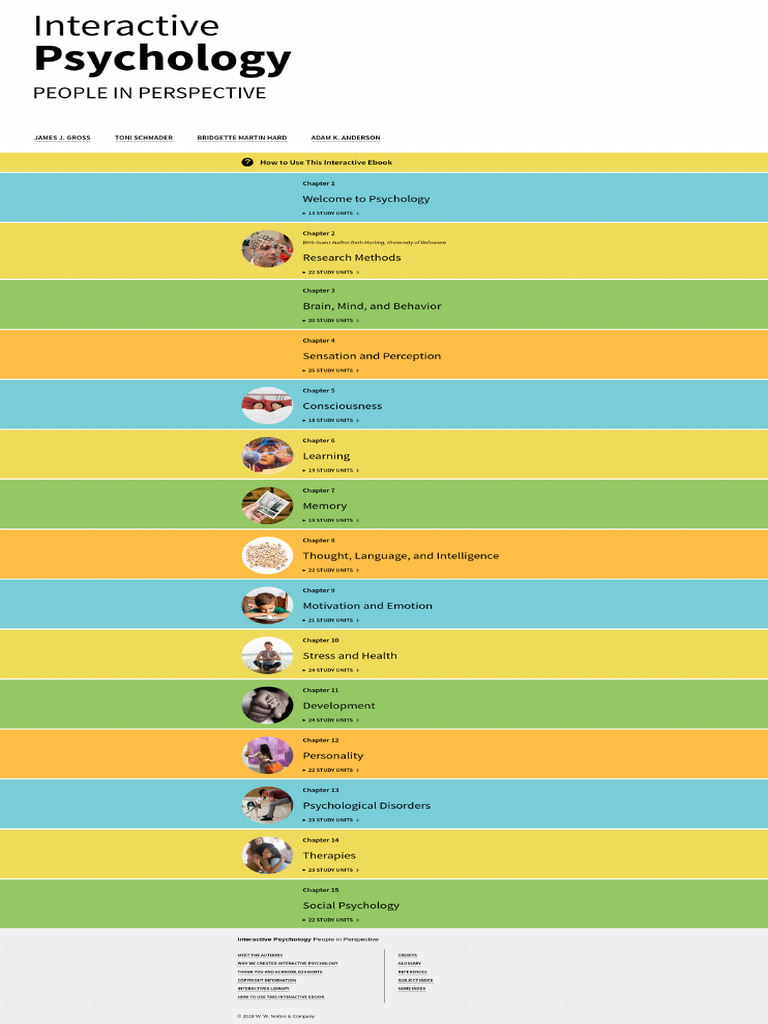Screen dimensions: 768x1024
Task: Open Brain, Mind, and Behavior chapter title
Action: click(x=372, y=306)
